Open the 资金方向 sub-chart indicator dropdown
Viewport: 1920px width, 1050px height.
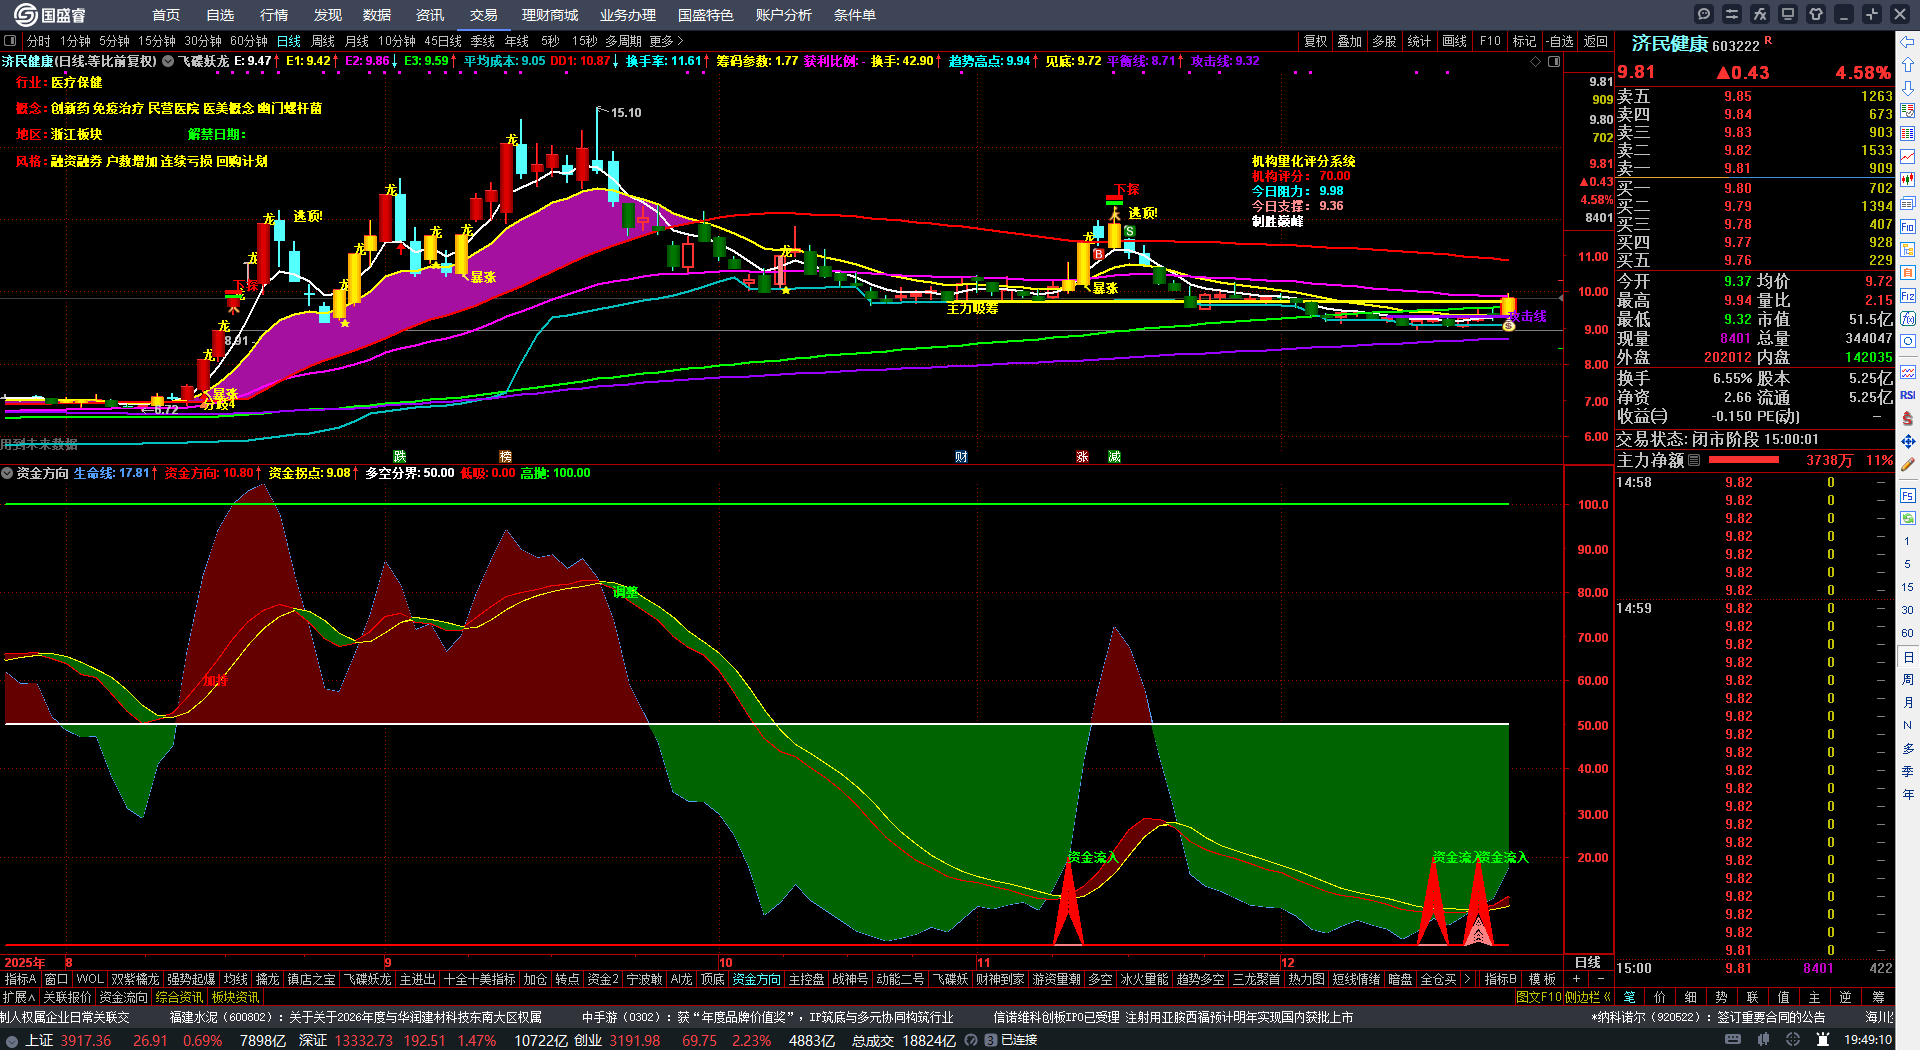(7, 473)
